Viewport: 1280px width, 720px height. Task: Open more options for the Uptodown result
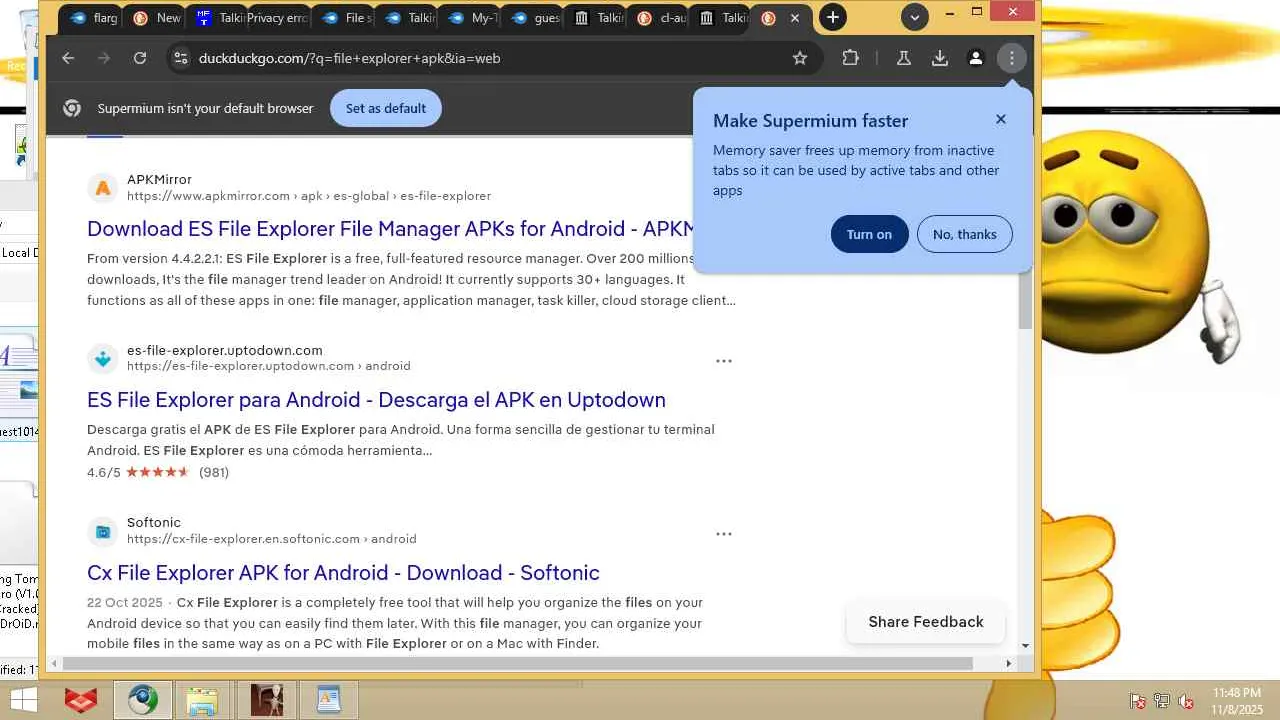point(724,361)
